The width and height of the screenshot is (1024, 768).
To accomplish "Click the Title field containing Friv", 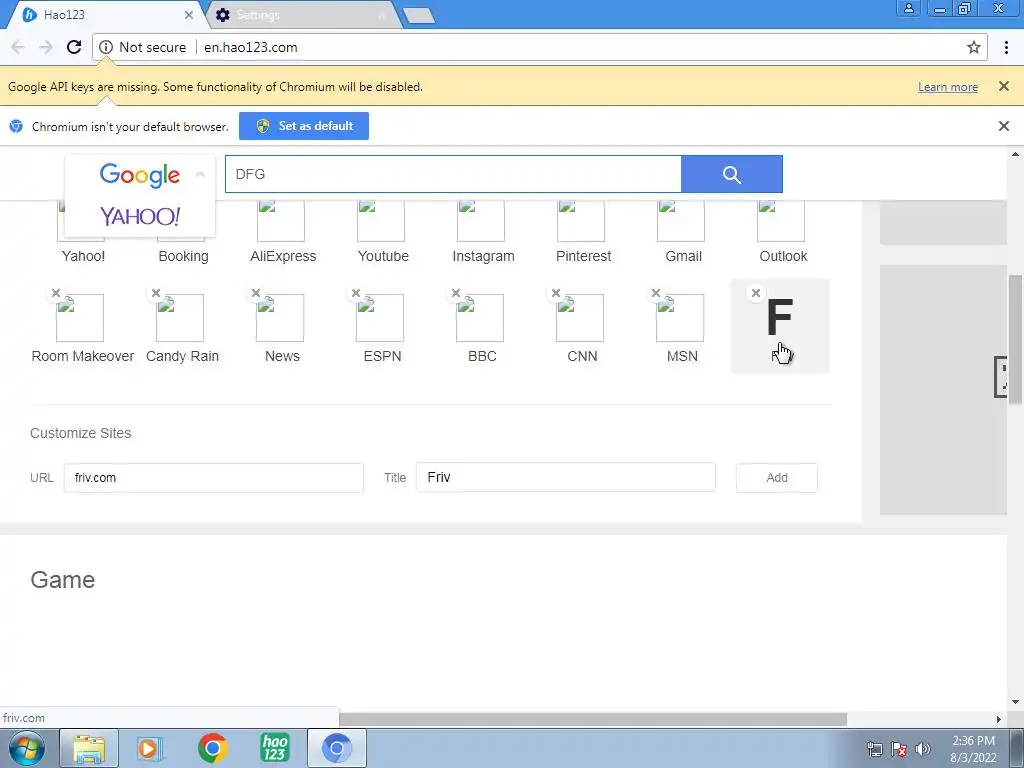I will 566,477.
